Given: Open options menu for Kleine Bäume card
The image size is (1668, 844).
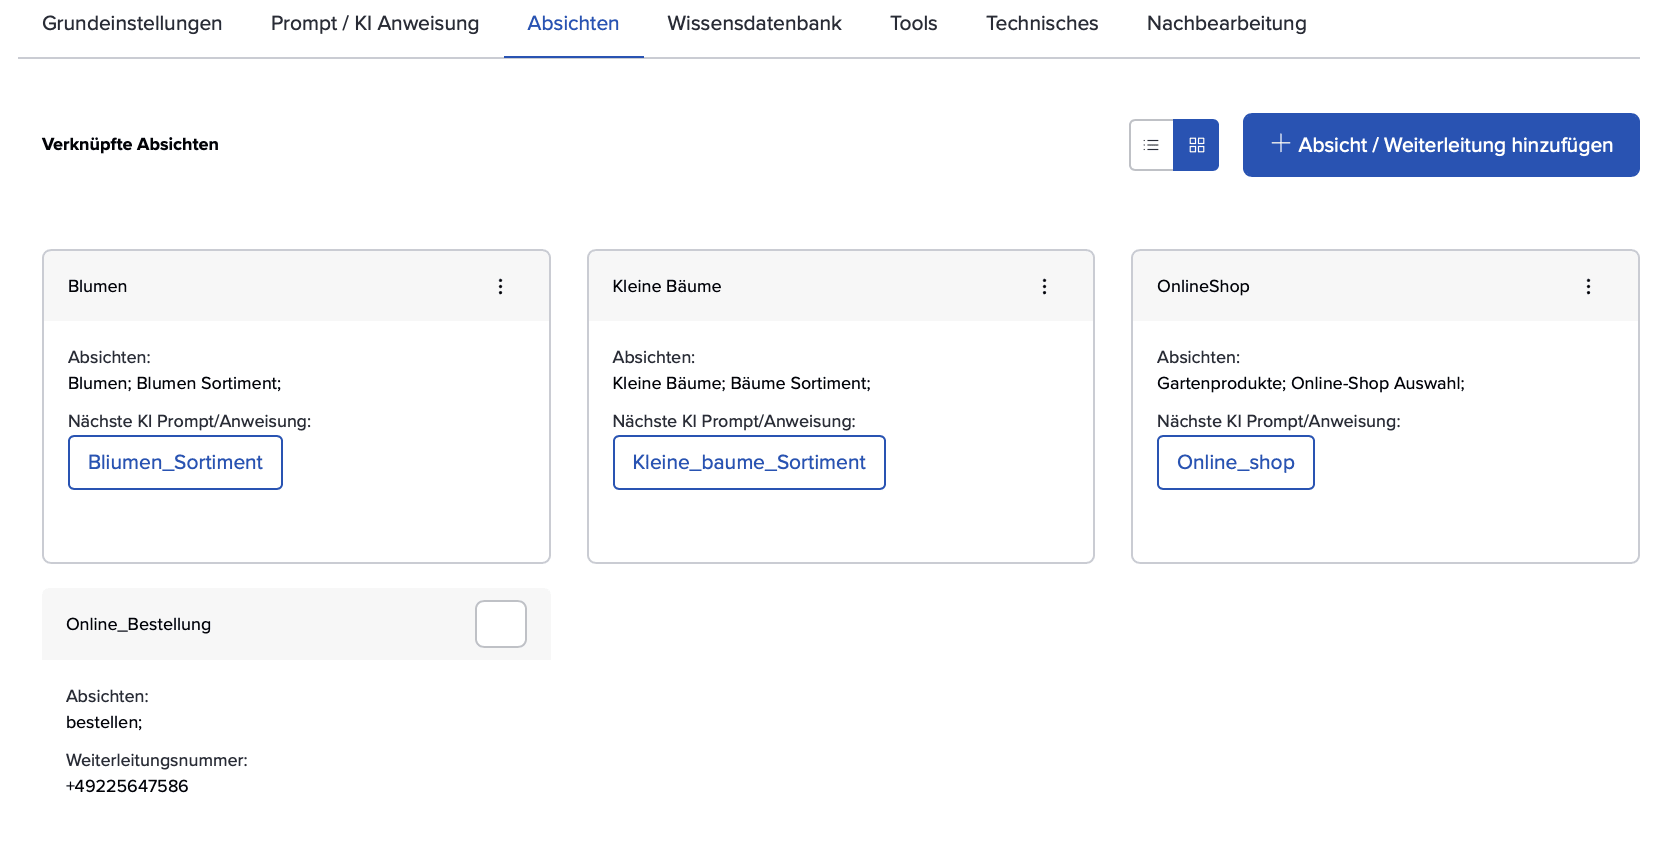Looking at the screenshot, I should [1044, 287].
